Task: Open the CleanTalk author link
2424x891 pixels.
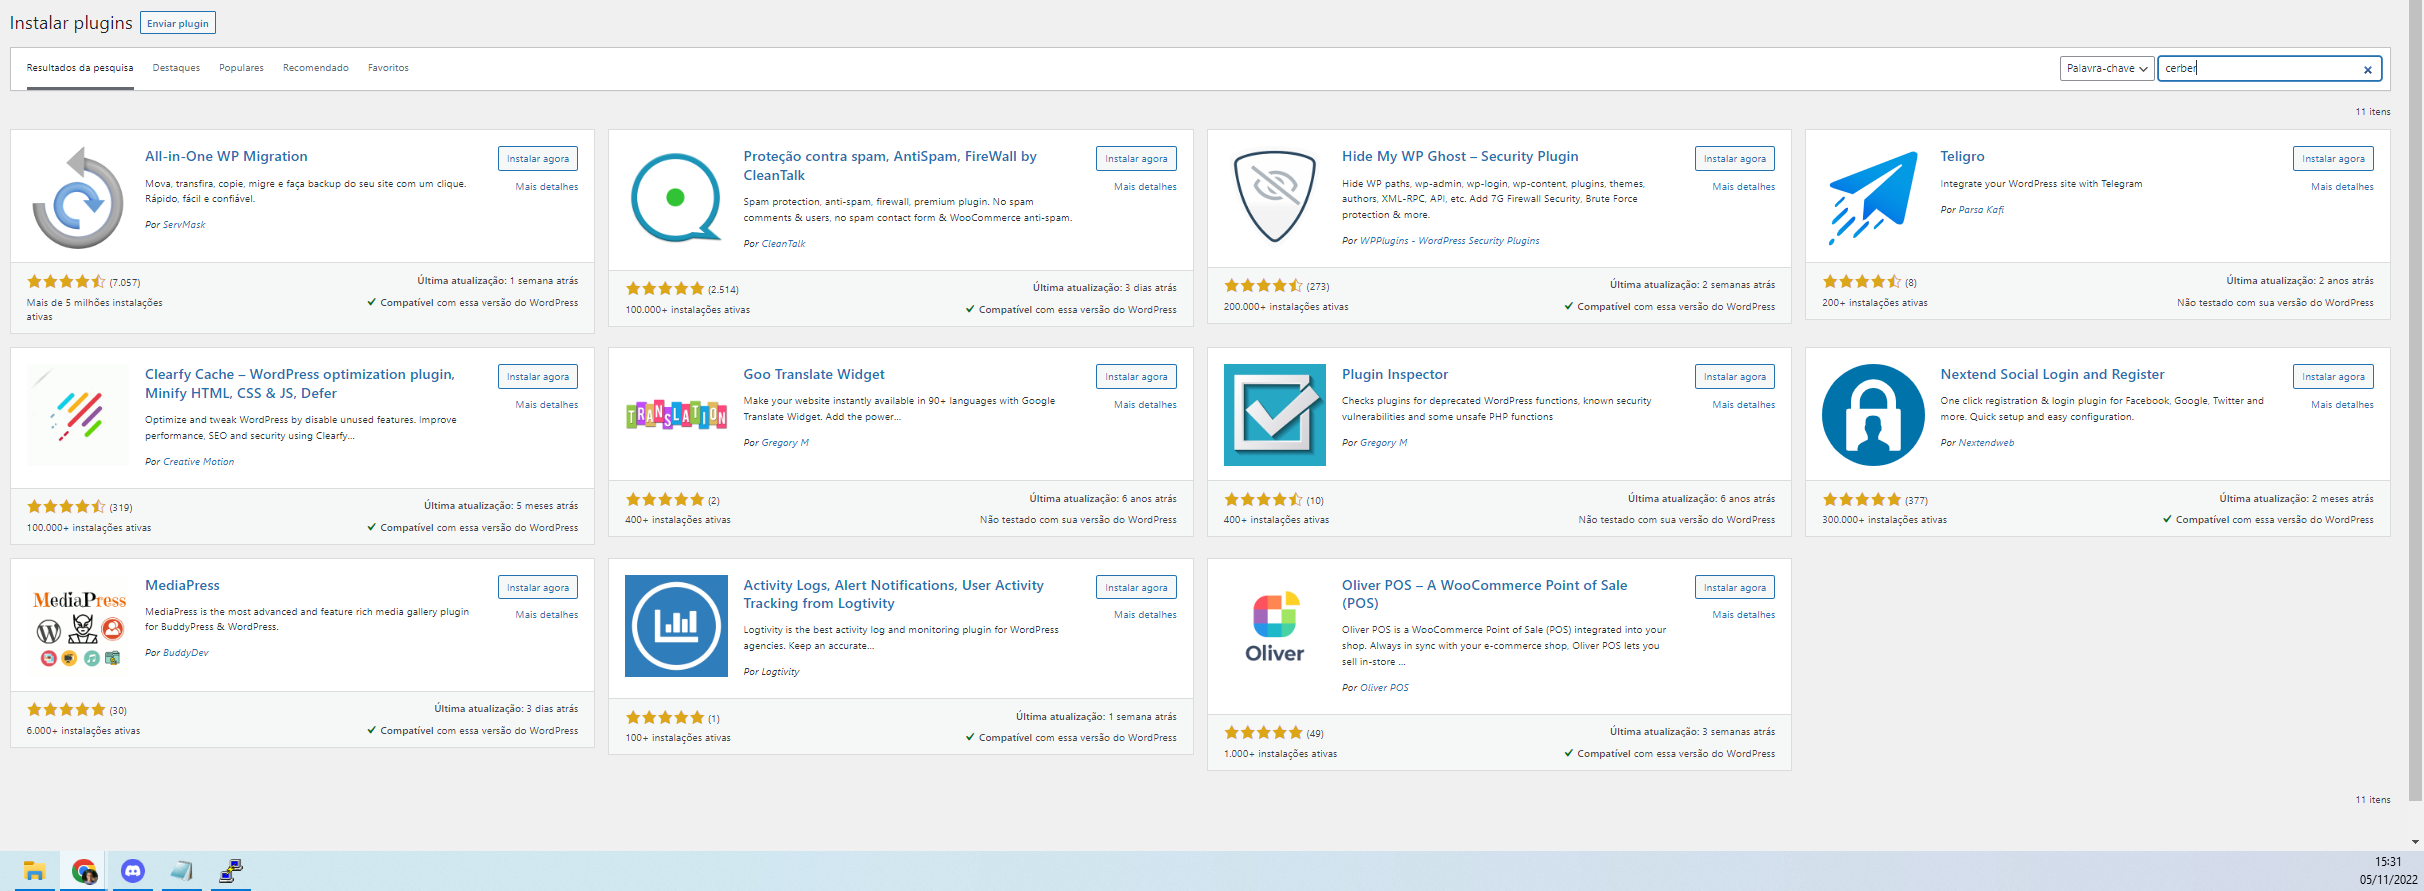Action: point(783,244)
